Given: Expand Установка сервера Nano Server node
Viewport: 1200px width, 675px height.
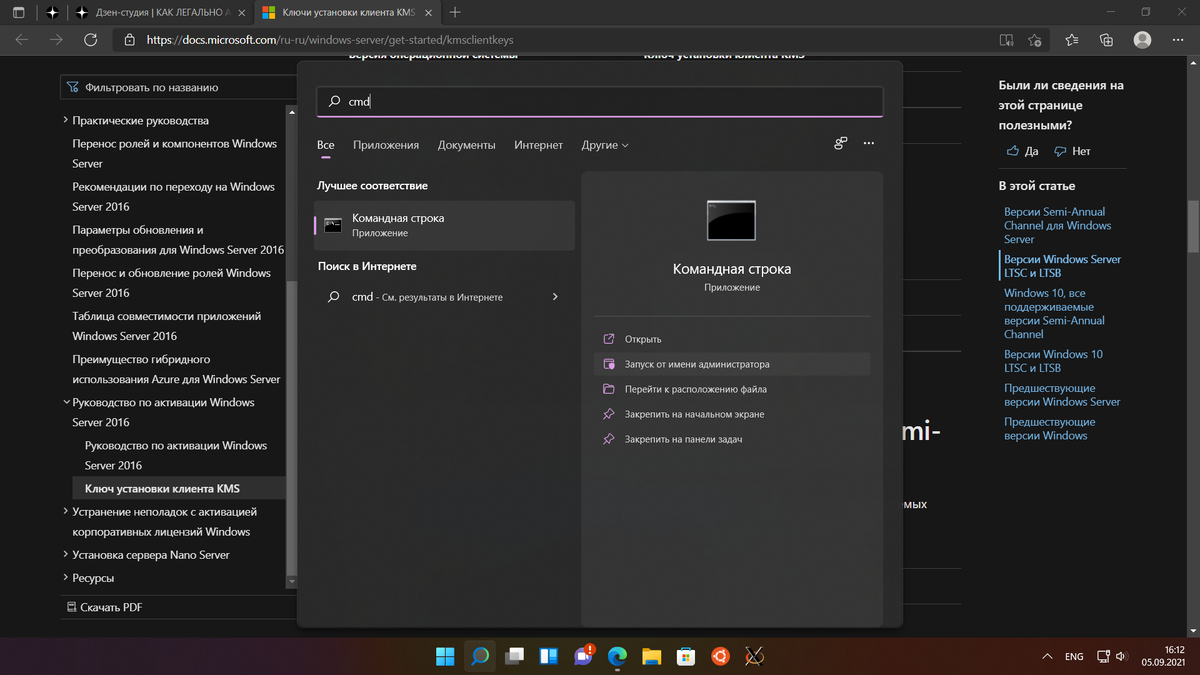Looking at the screenshot, I should pyautogui.click(x=66, y=554).
